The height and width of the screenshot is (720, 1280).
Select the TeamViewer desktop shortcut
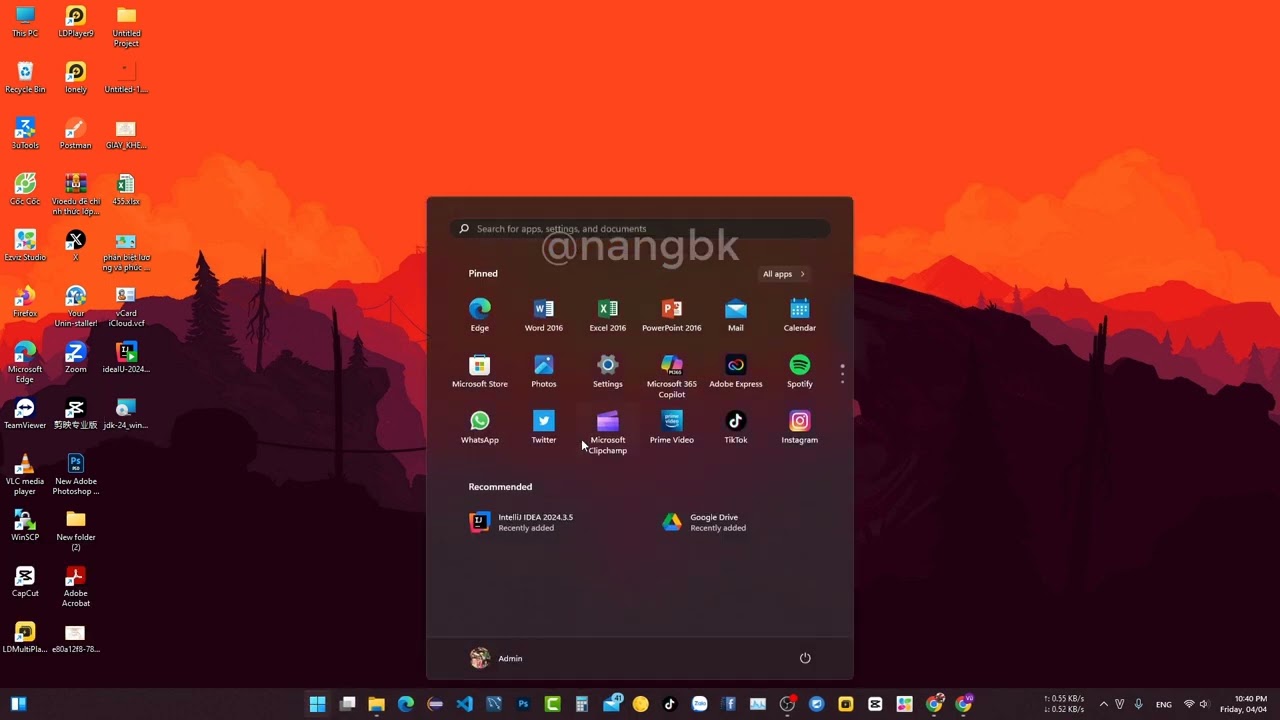pyautogui.click(x=25, y=414)
